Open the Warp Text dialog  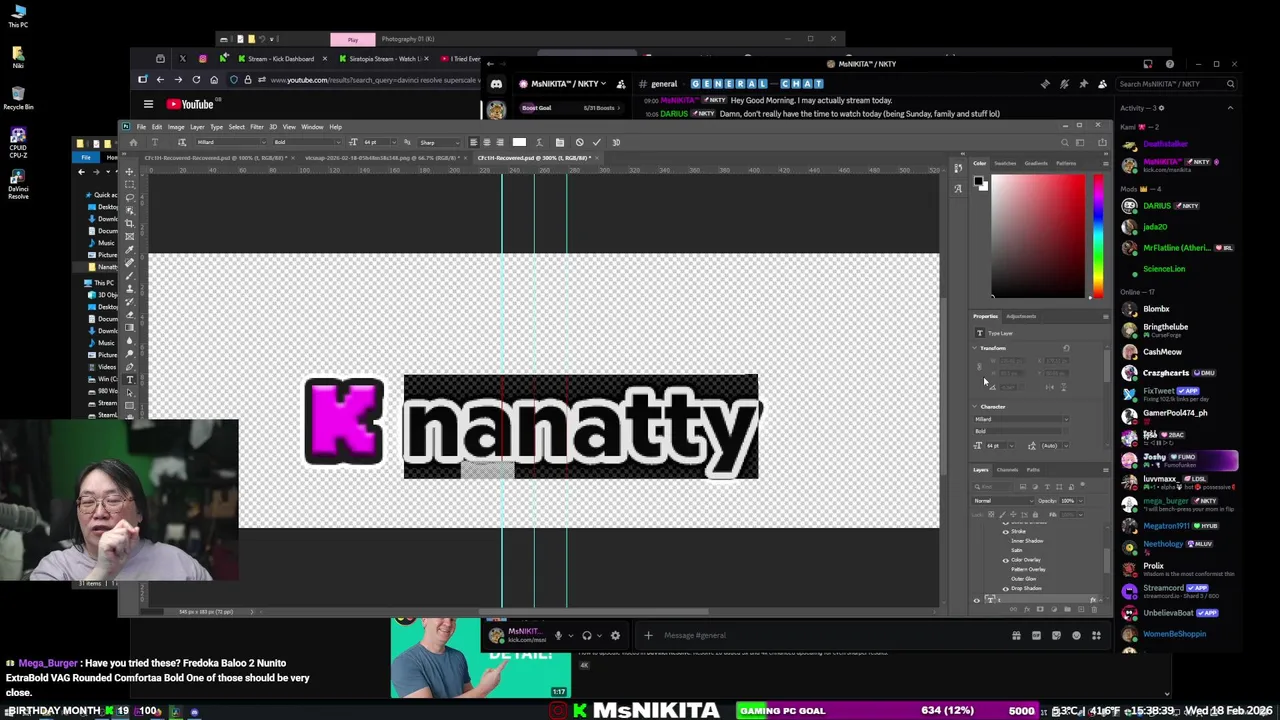click(540, 142)
